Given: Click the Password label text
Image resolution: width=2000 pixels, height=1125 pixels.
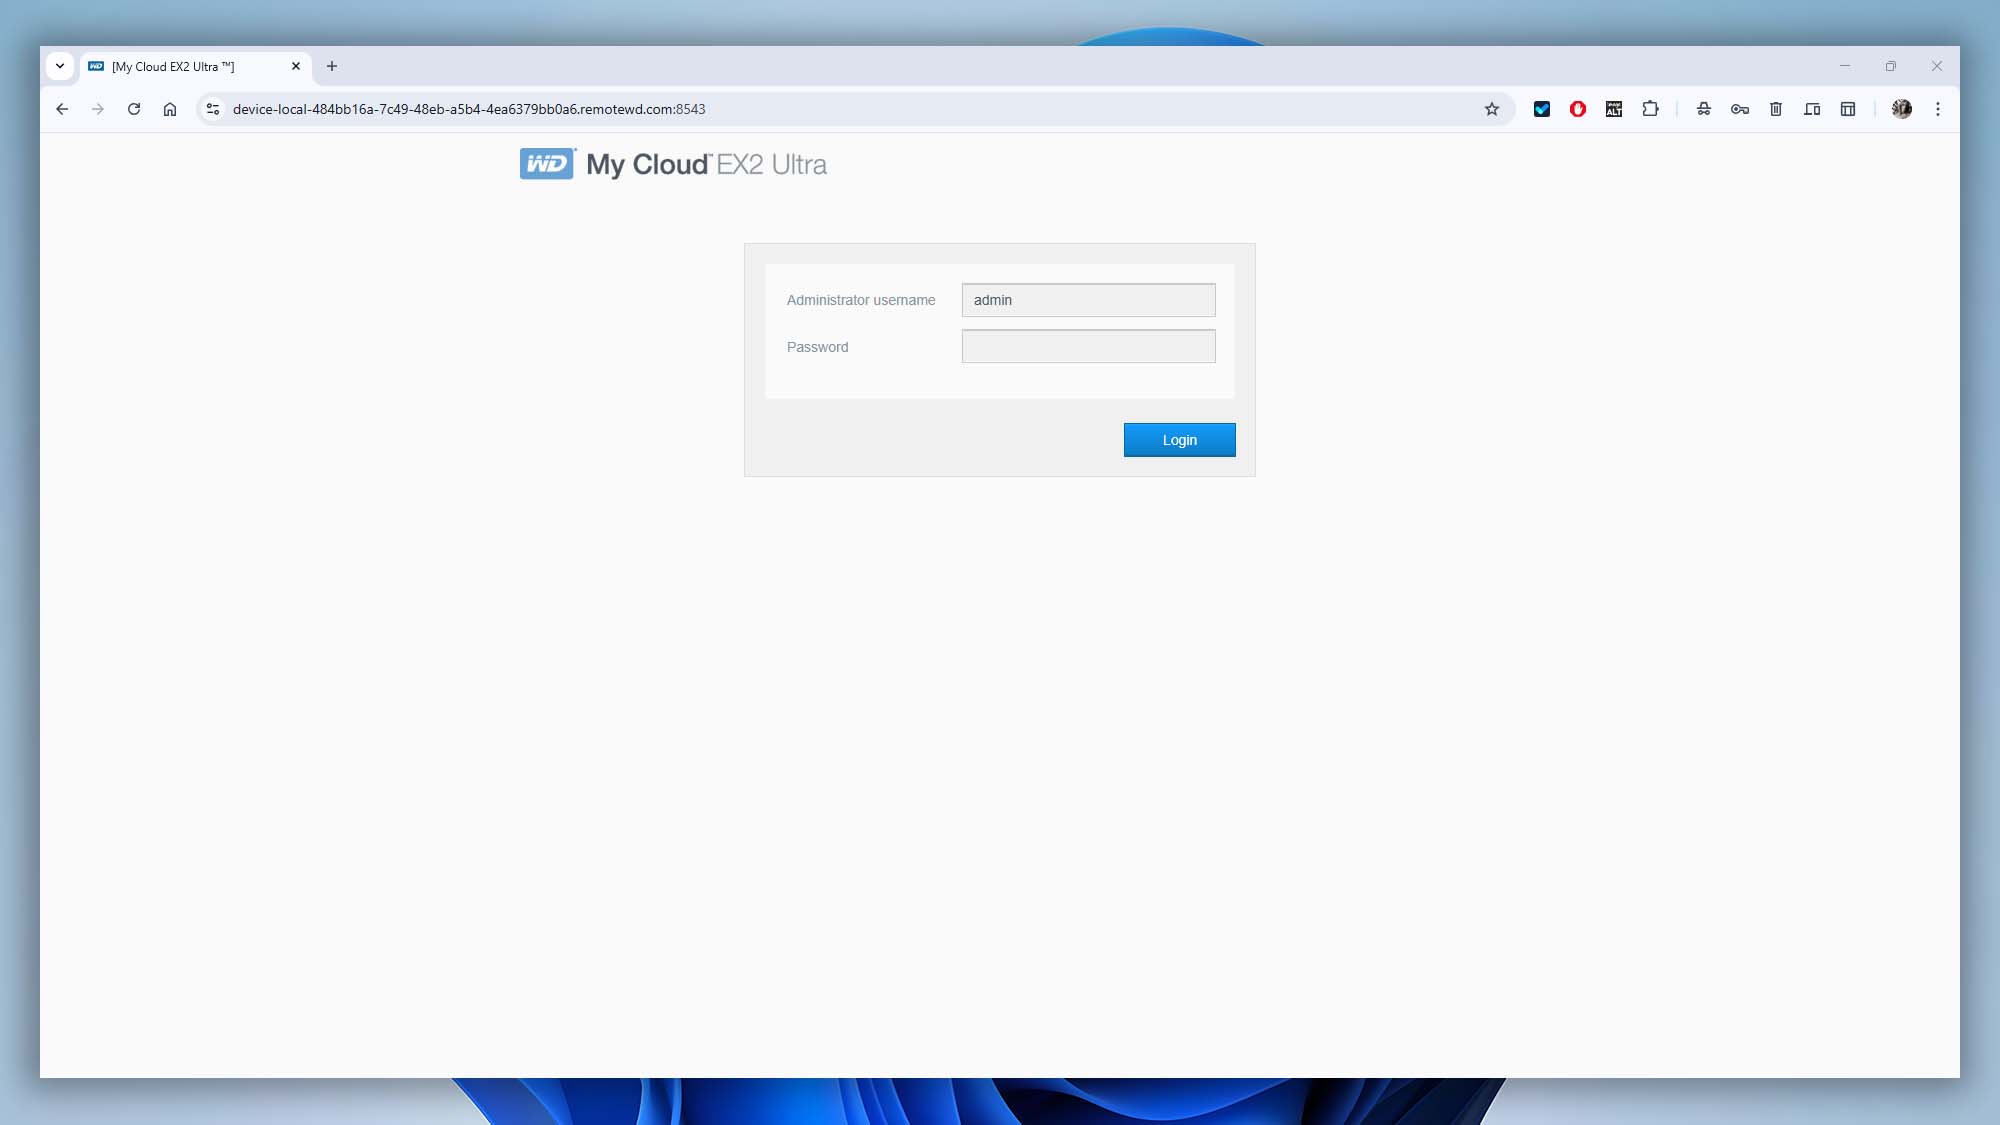Looking at the screenshot, I should (x=817, y=347).
